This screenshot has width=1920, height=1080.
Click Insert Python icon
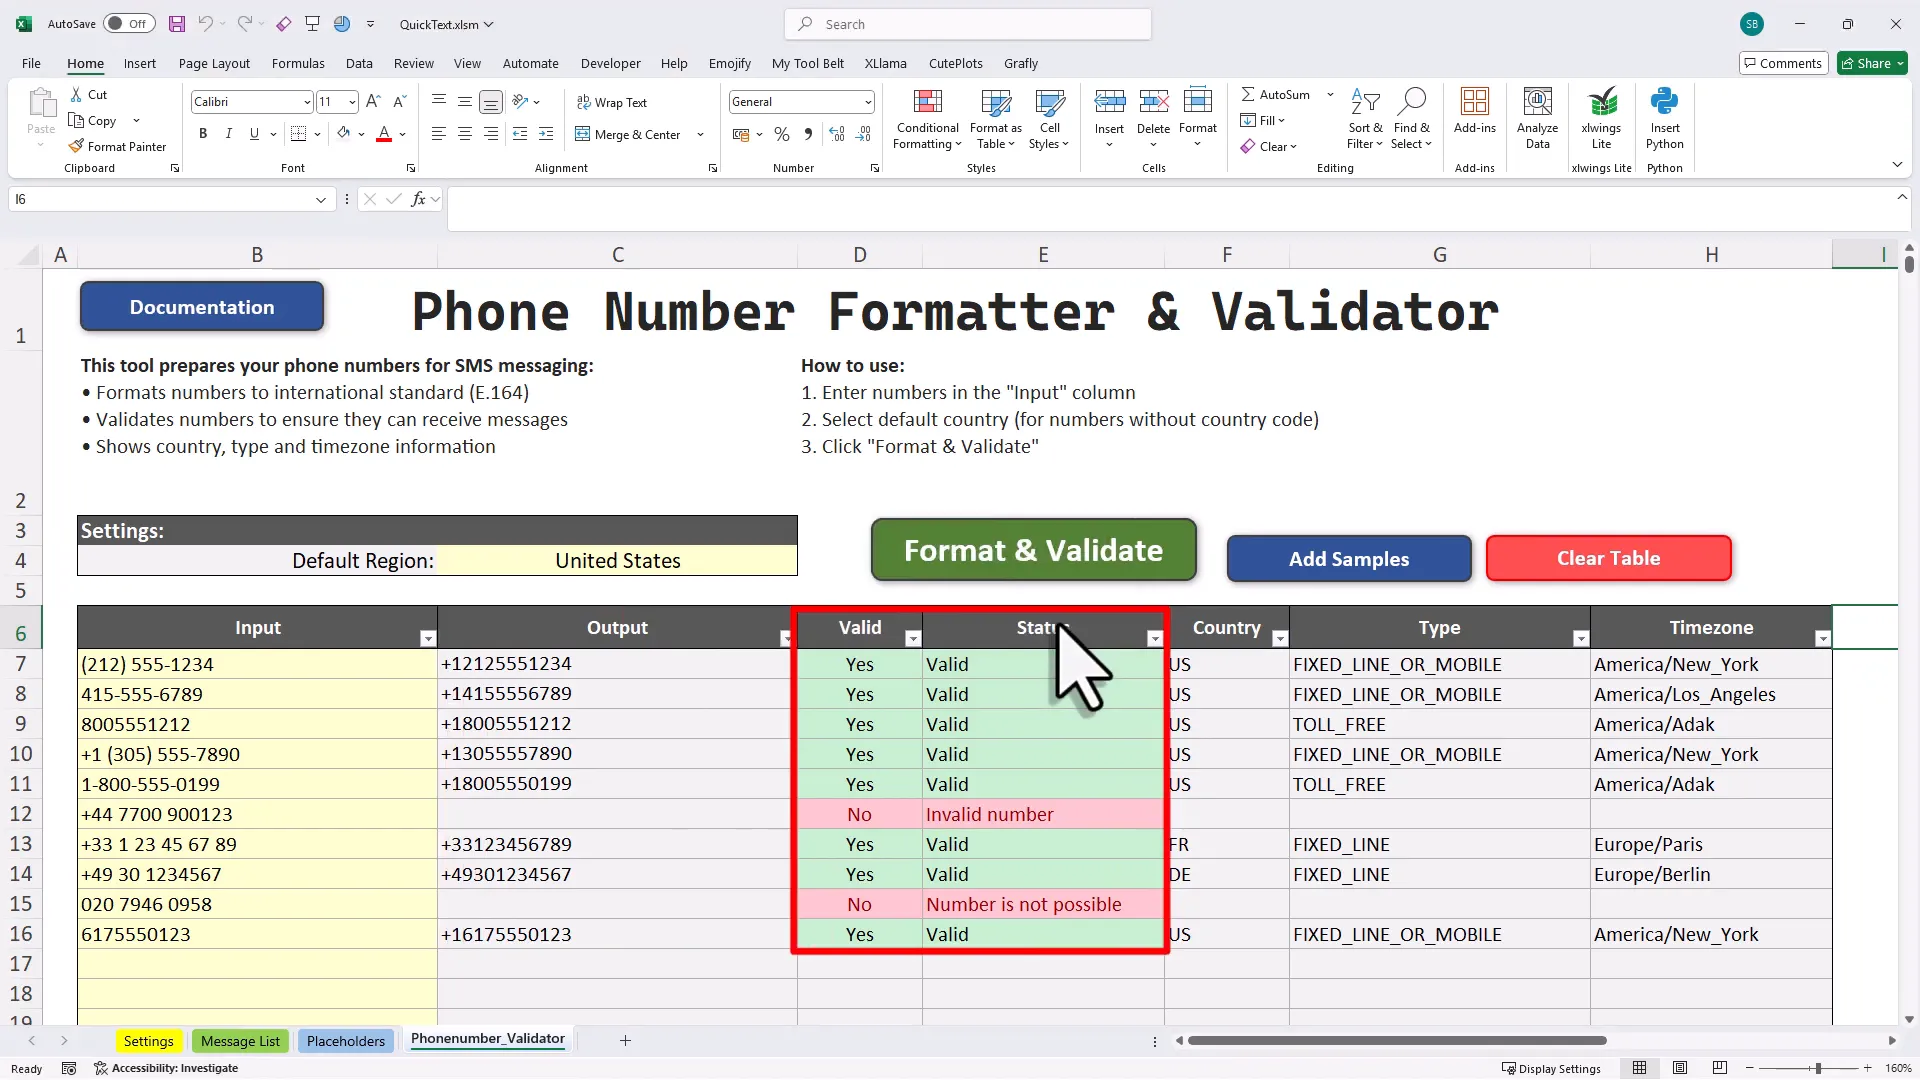(1664, 115)
